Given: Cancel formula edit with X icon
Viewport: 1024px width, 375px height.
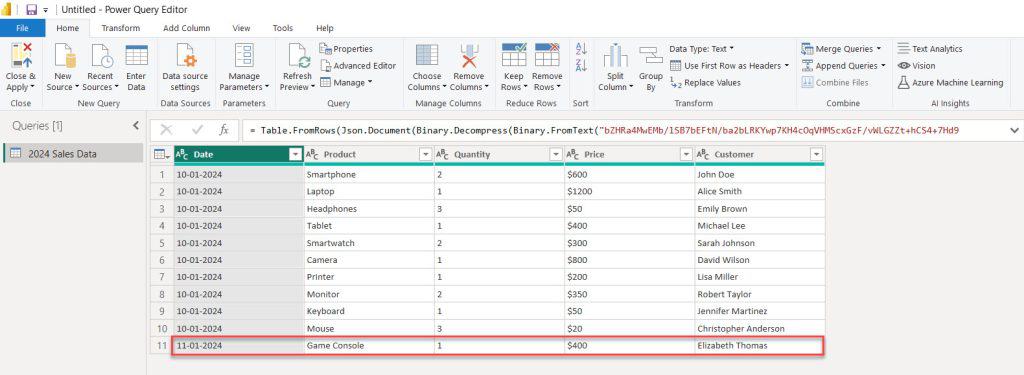Looking at the screenshot, I should tap(166, 130).
